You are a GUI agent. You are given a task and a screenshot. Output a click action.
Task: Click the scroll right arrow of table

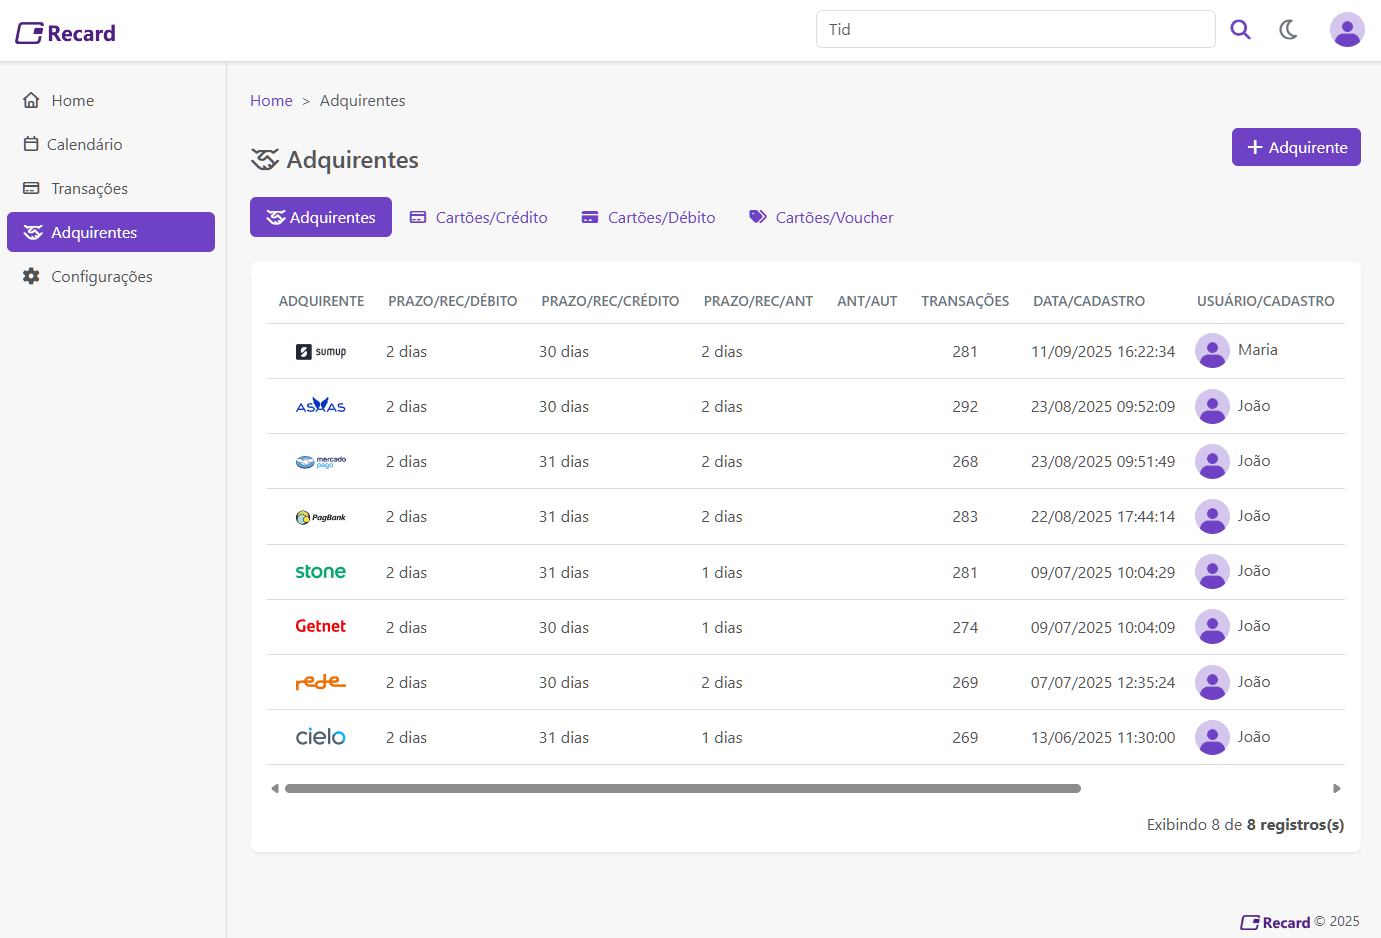tap(1336, 789)
